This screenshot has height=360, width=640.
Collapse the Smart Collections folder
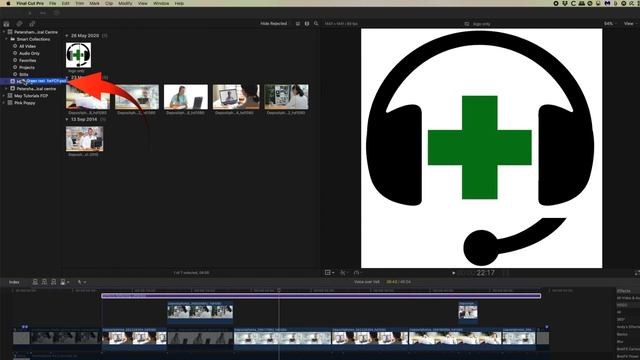(7, 39)
